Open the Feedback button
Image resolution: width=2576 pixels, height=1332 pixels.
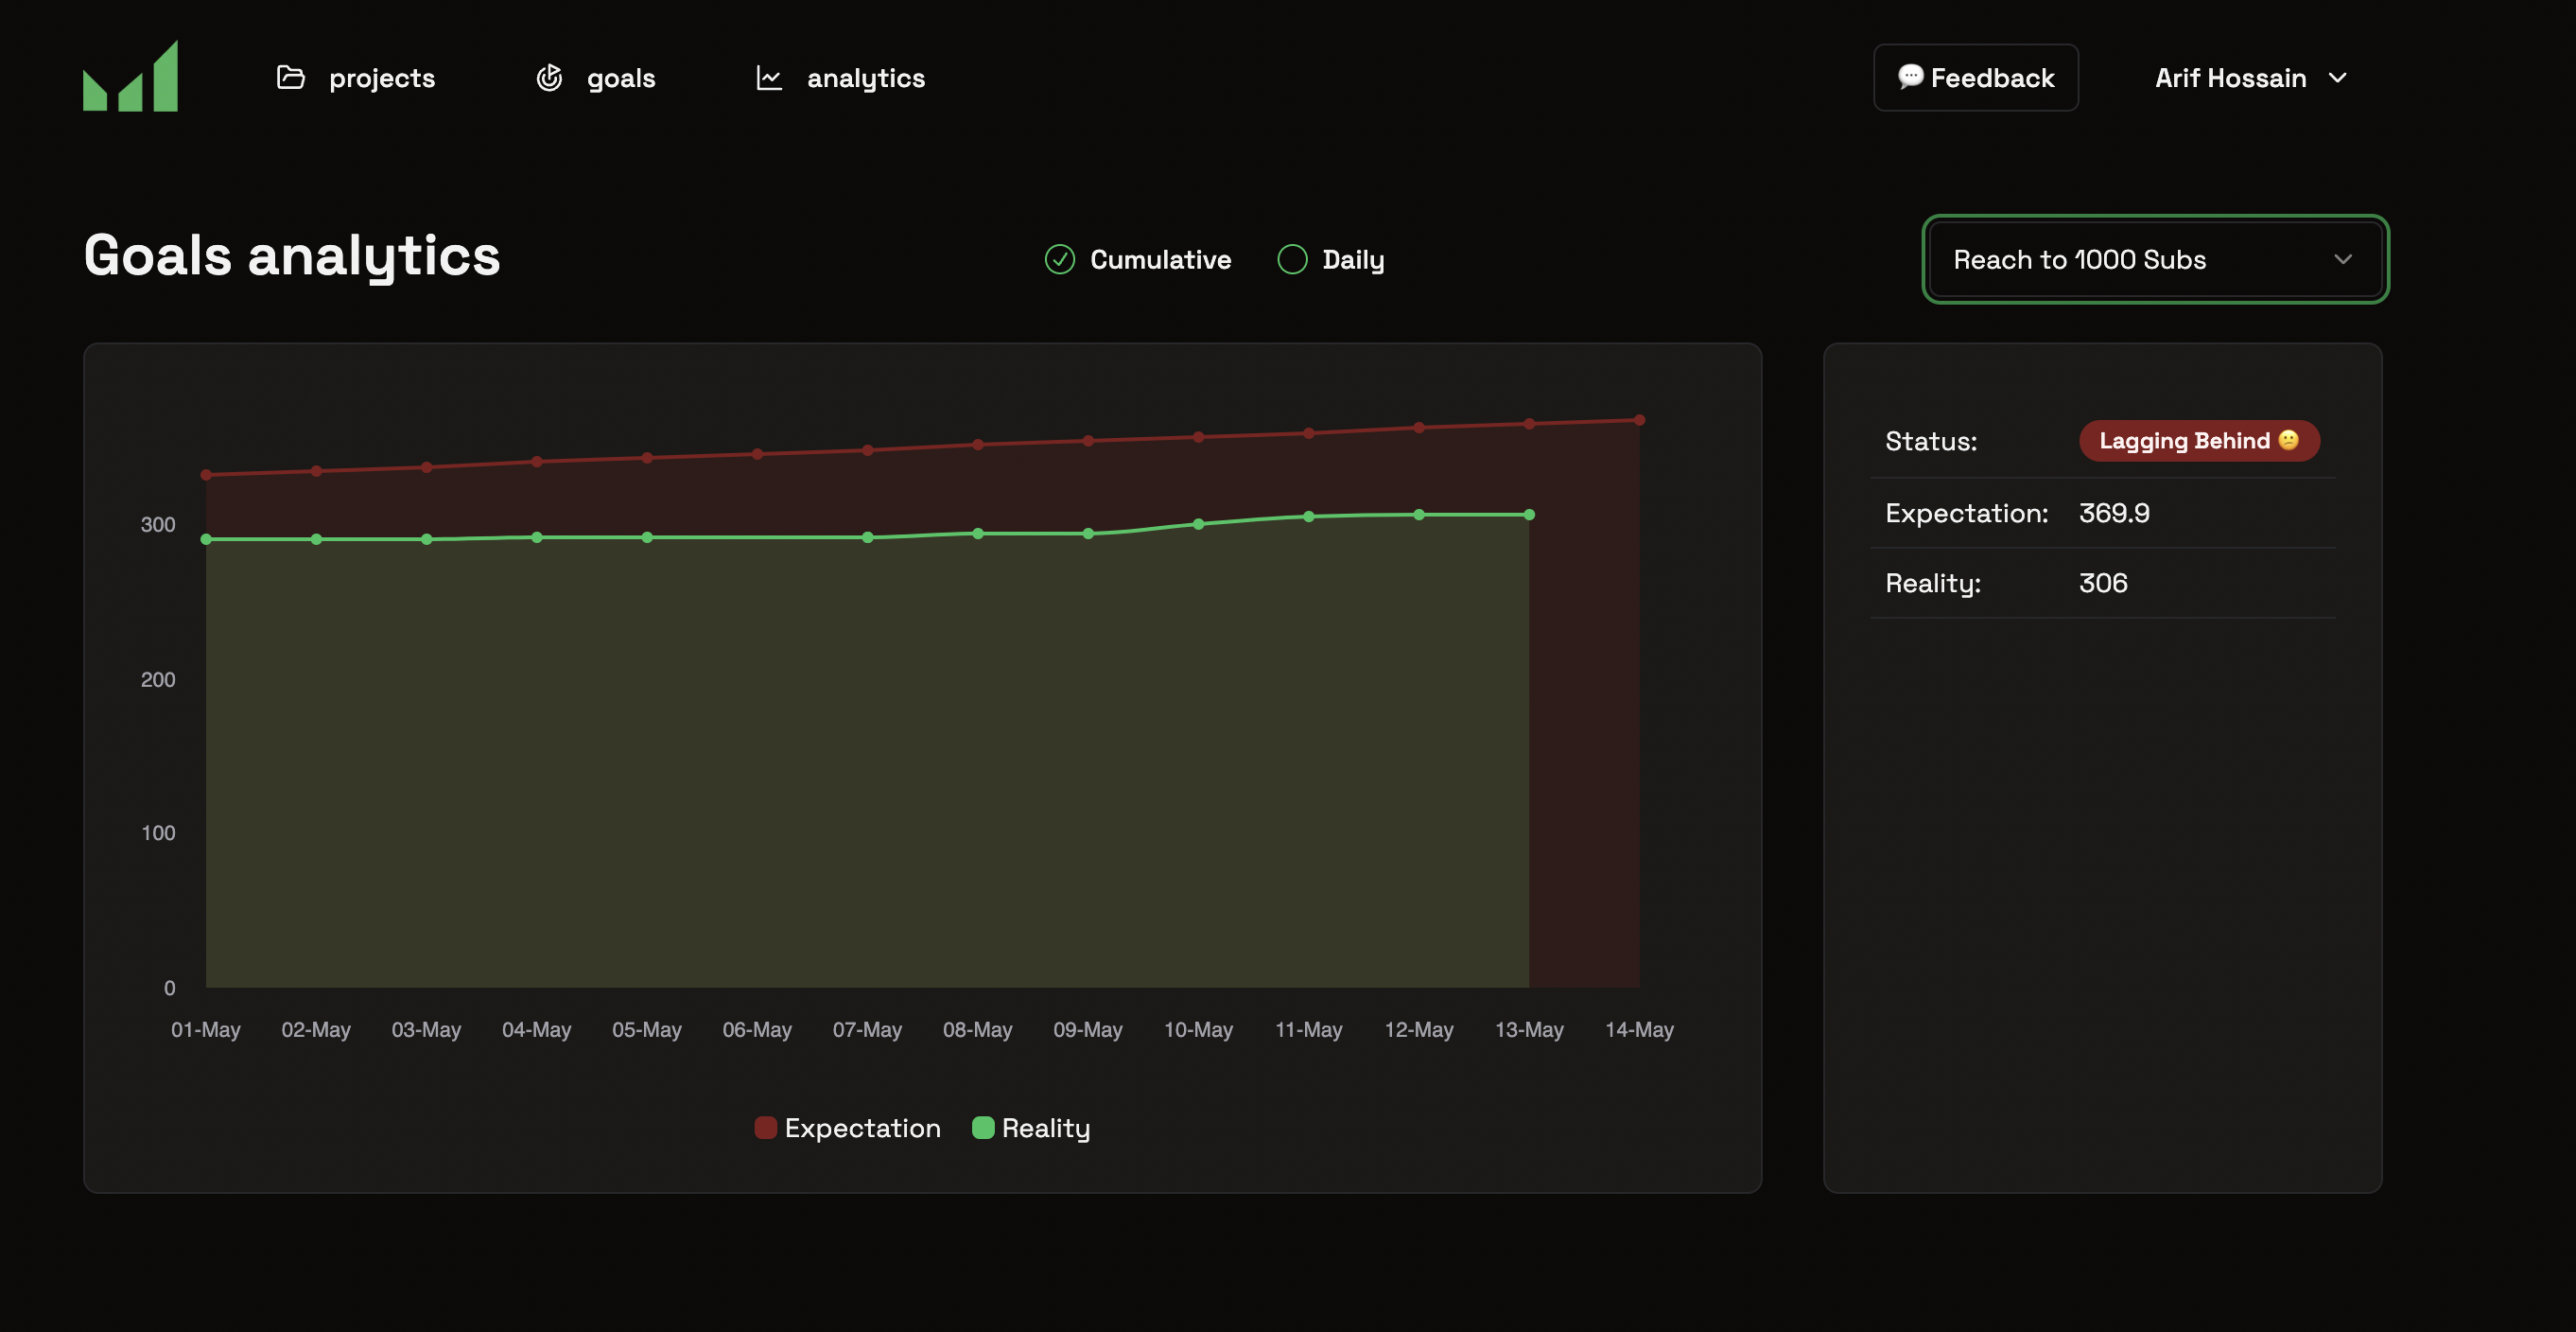pos(1976,78)
